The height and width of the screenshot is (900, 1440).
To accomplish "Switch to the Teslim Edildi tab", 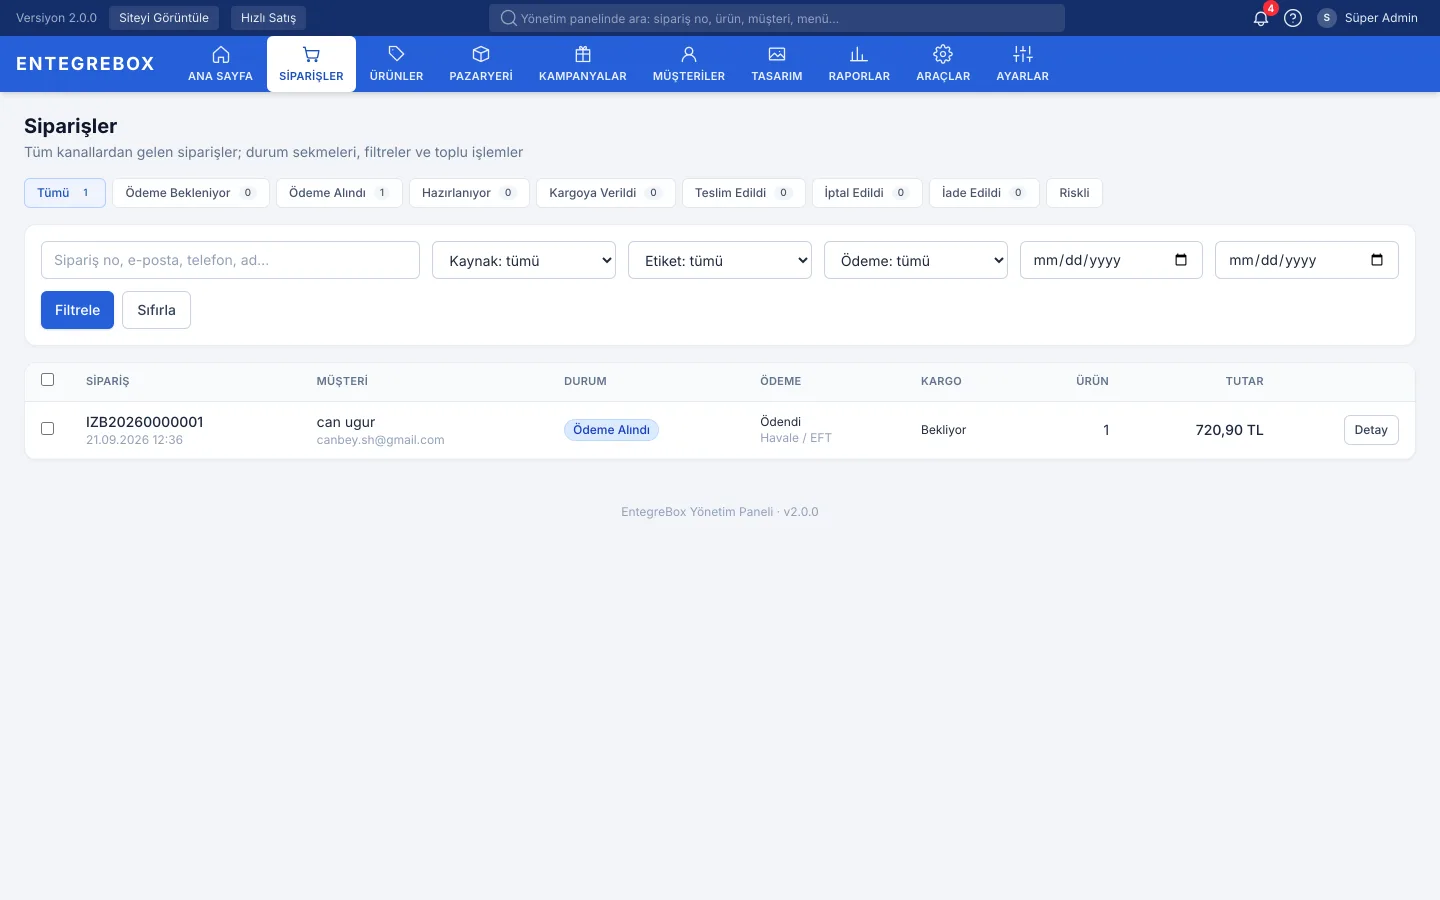I will (744, 193).
